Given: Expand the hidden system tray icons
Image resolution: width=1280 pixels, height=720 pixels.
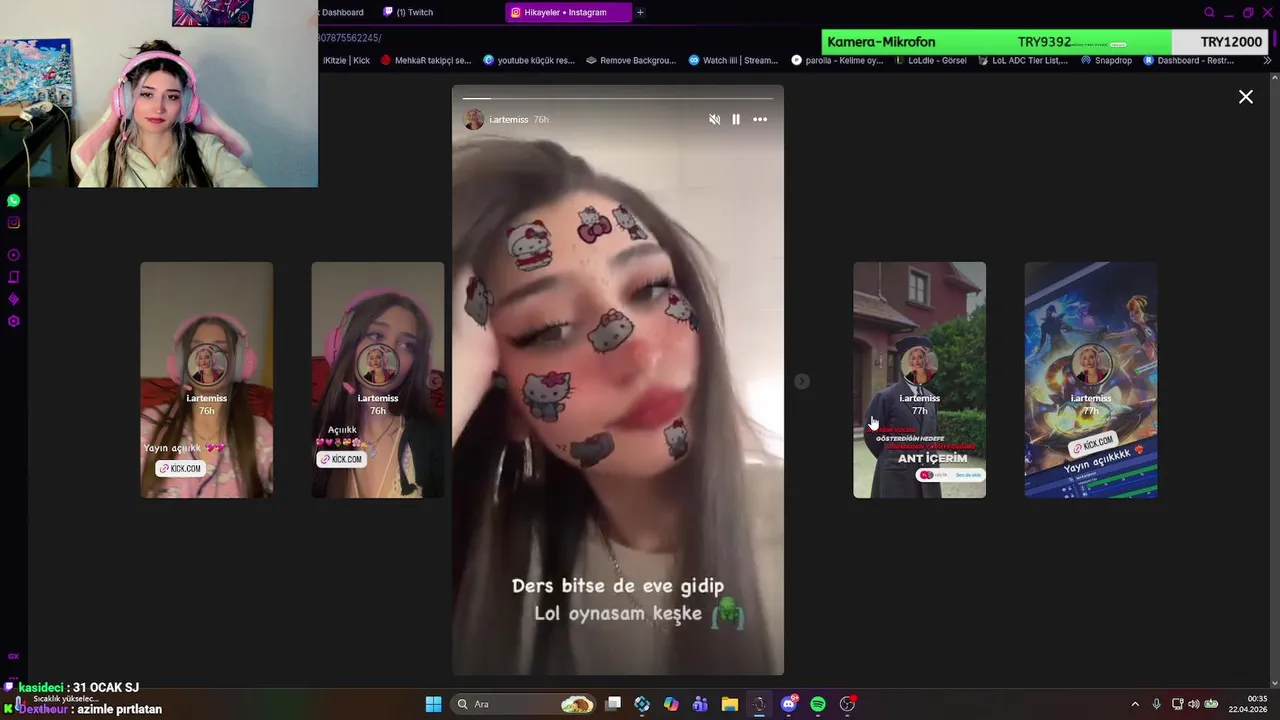Looking at the screenshot, I should pos(1135,704).
